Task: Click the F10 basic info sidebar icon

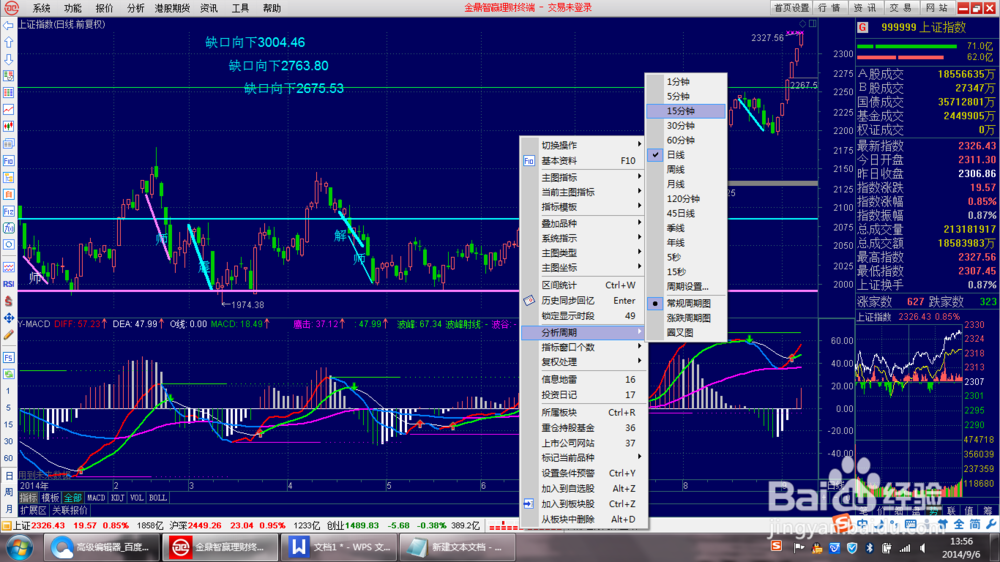Action: 8,161
